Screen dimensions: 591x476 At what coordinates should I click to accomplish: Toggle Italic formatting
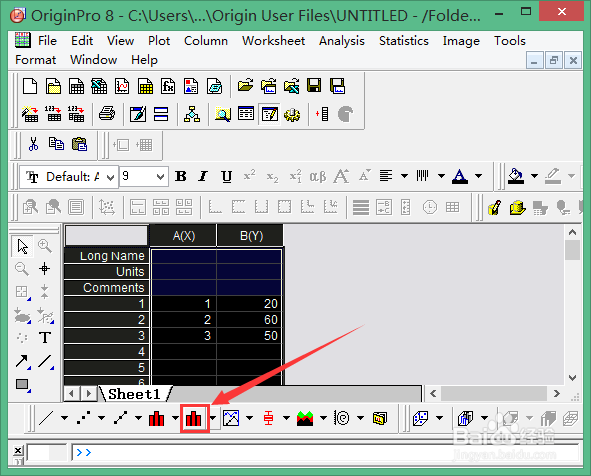(204, 176)
